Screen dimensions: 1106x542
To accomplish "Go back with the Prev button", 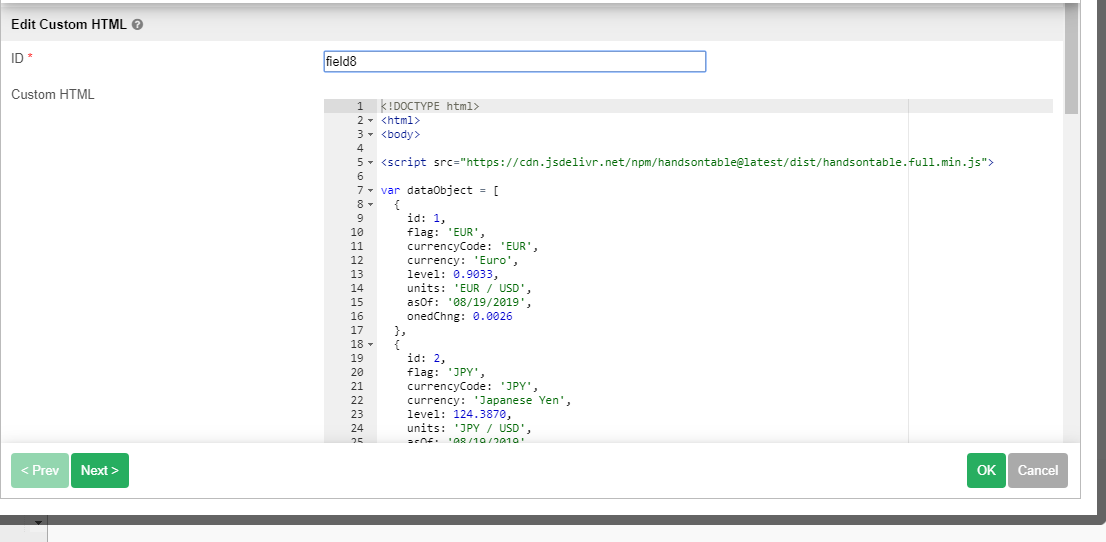I will click(x=40, y=471).
